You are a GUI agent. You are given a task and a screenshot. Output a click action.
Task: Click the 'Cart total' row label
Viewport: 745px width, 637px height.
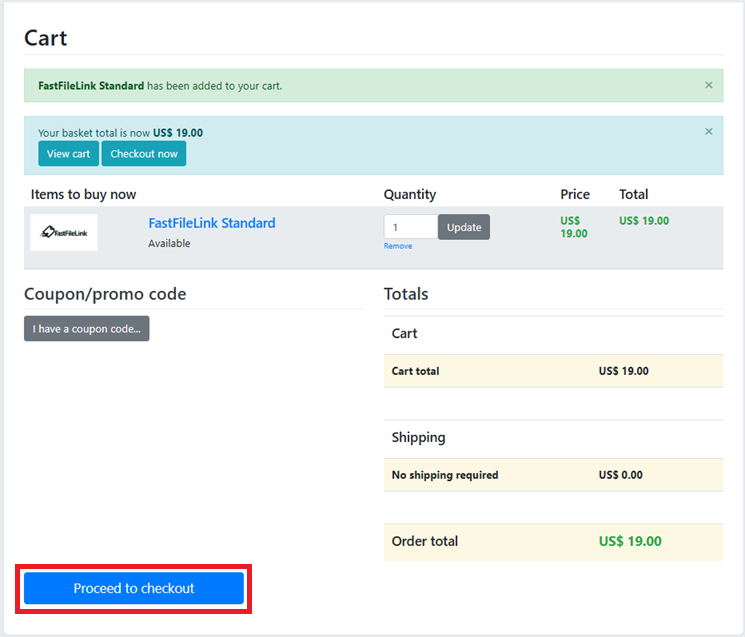click(415, 371)
